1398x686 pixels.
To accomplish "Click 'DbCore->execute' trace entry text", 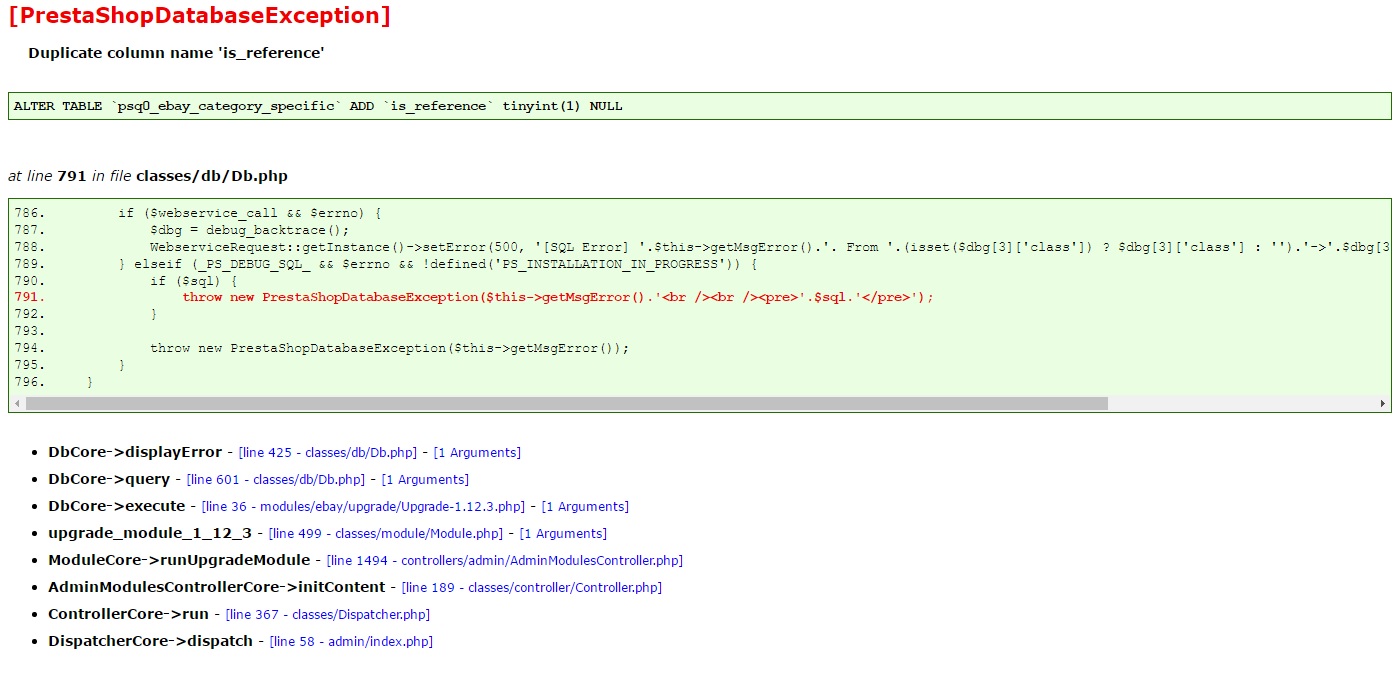I will click(117, 506).
